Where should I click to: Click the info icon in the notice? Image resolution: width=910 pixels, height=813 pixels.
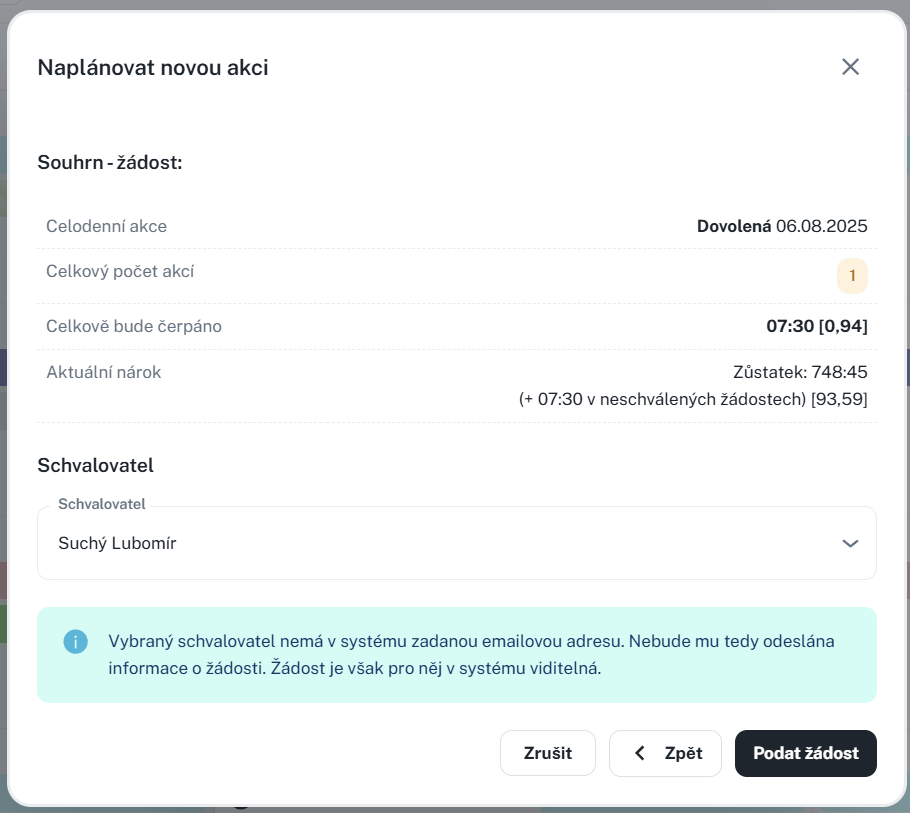coord(75,641)
